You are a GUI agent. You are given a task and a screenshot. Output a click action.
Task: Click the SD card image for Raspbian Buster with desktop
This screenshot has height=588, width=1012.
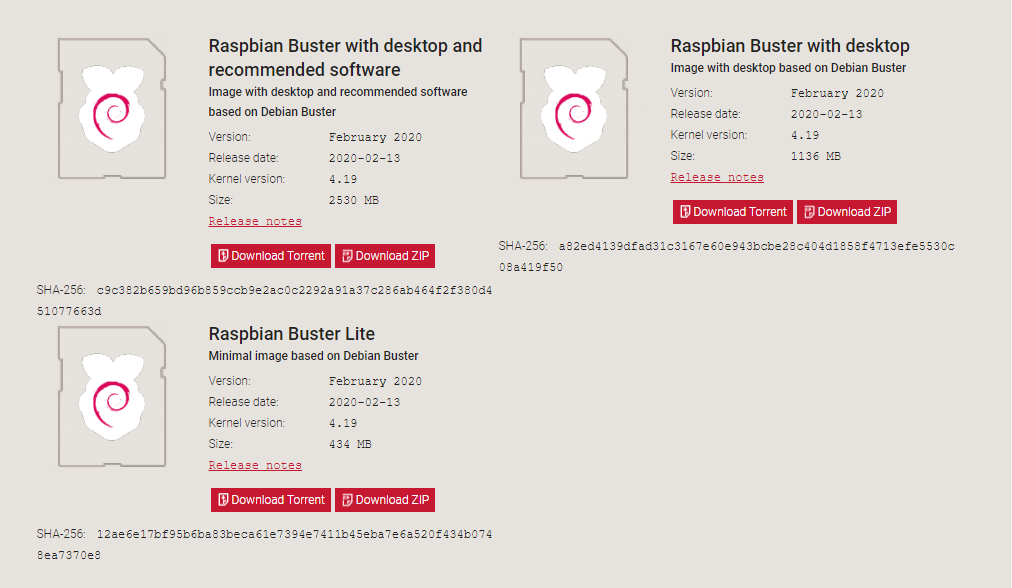[574, 108]
